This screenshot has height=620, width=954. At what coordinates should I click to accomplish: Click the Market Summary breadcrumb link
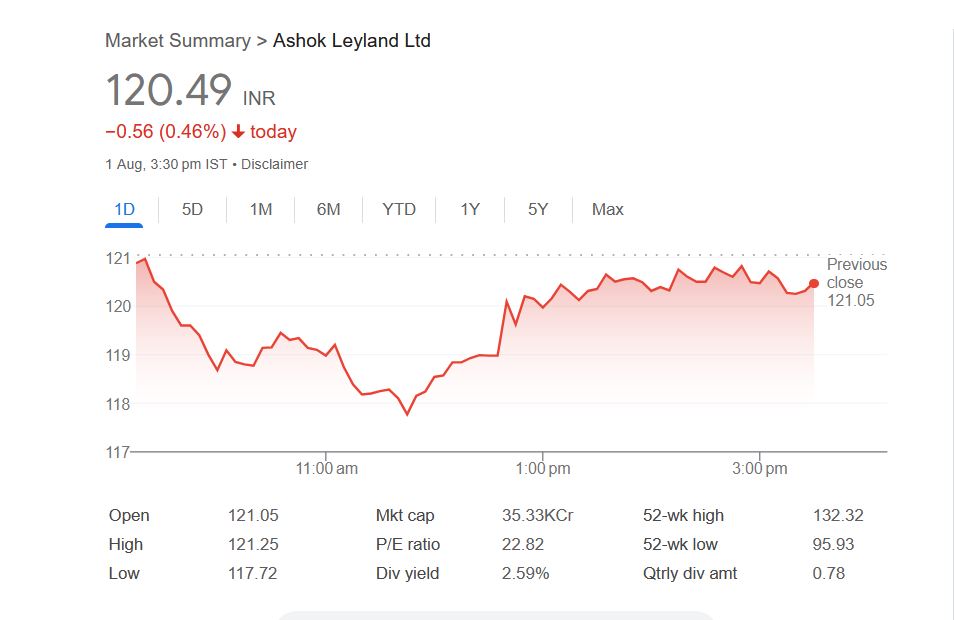177,41
